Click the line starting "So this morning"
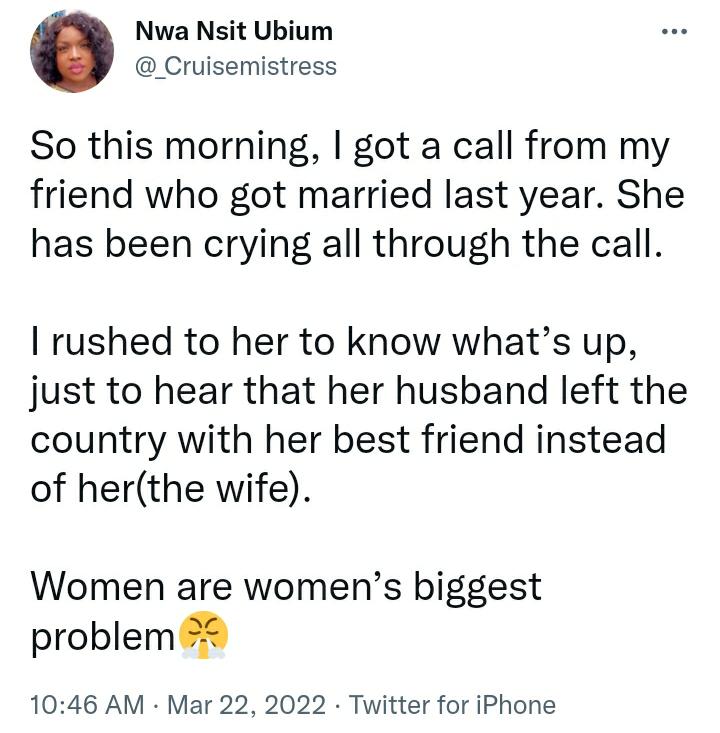This screenshot has height=733, width=720. pos(350,147)
